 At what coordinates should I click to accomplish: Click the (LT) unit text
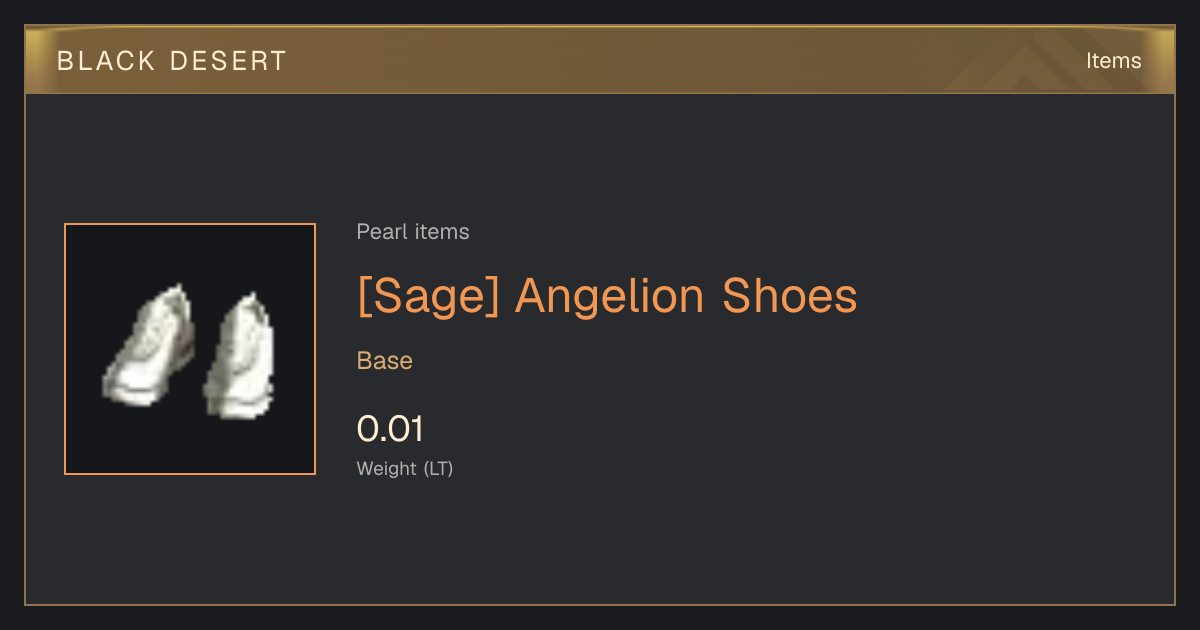pyautogui.click(x=438, y=468)
